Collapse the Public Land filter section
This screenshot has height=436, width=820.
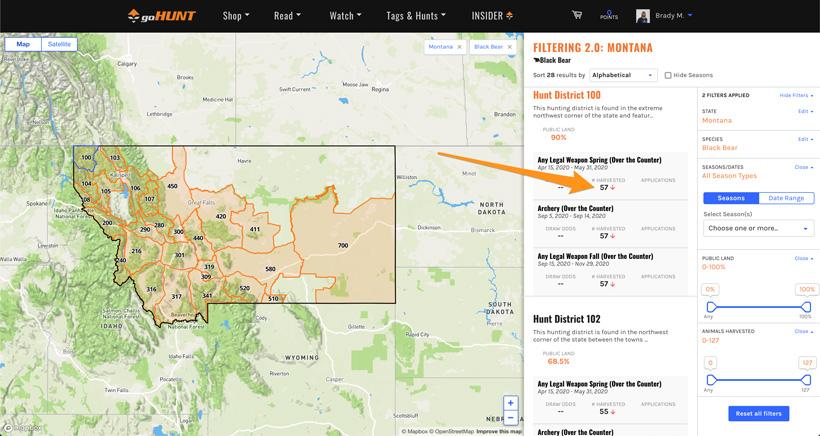pyautogui.click(x=802, y=258)
